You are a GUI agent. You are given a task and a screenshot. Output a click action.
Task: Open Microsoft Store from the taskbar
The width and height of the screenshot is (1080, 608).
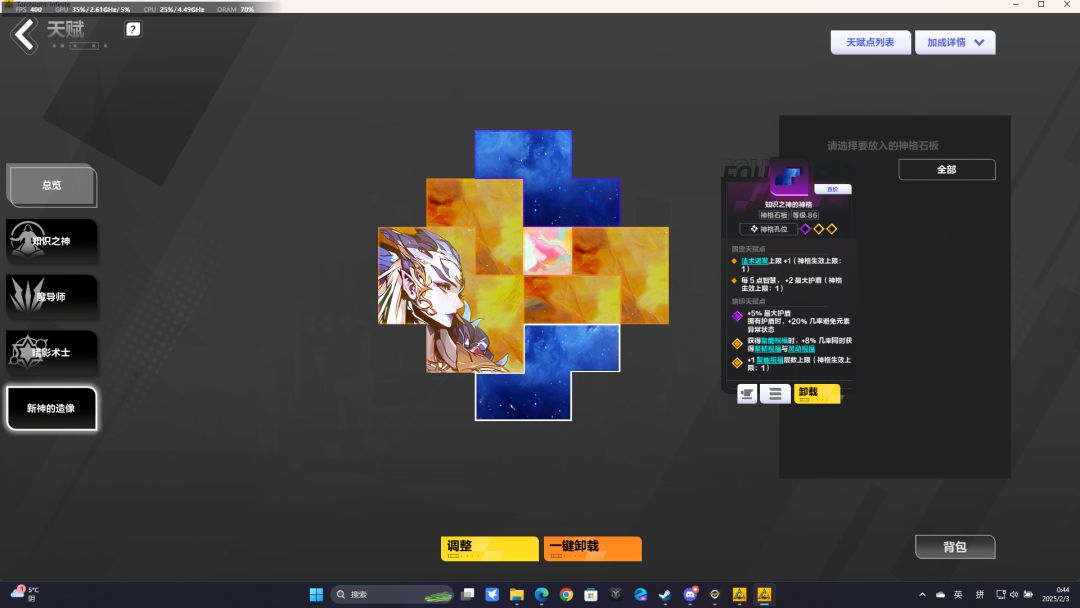[591, 594]
